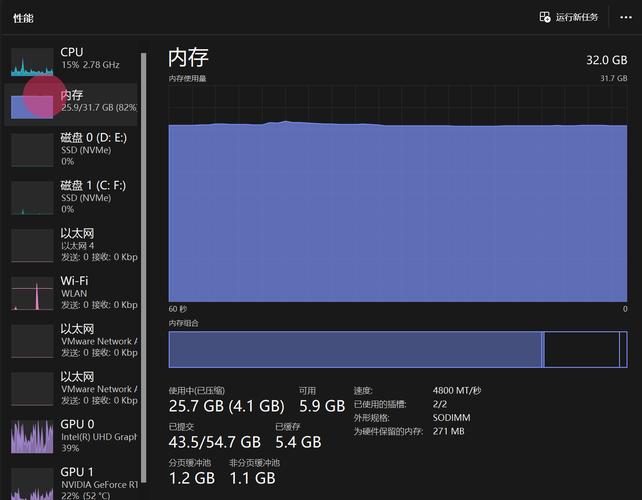Open the CPU performance graph thumbnail
The image size is (642, 500).
pos(32,62)
